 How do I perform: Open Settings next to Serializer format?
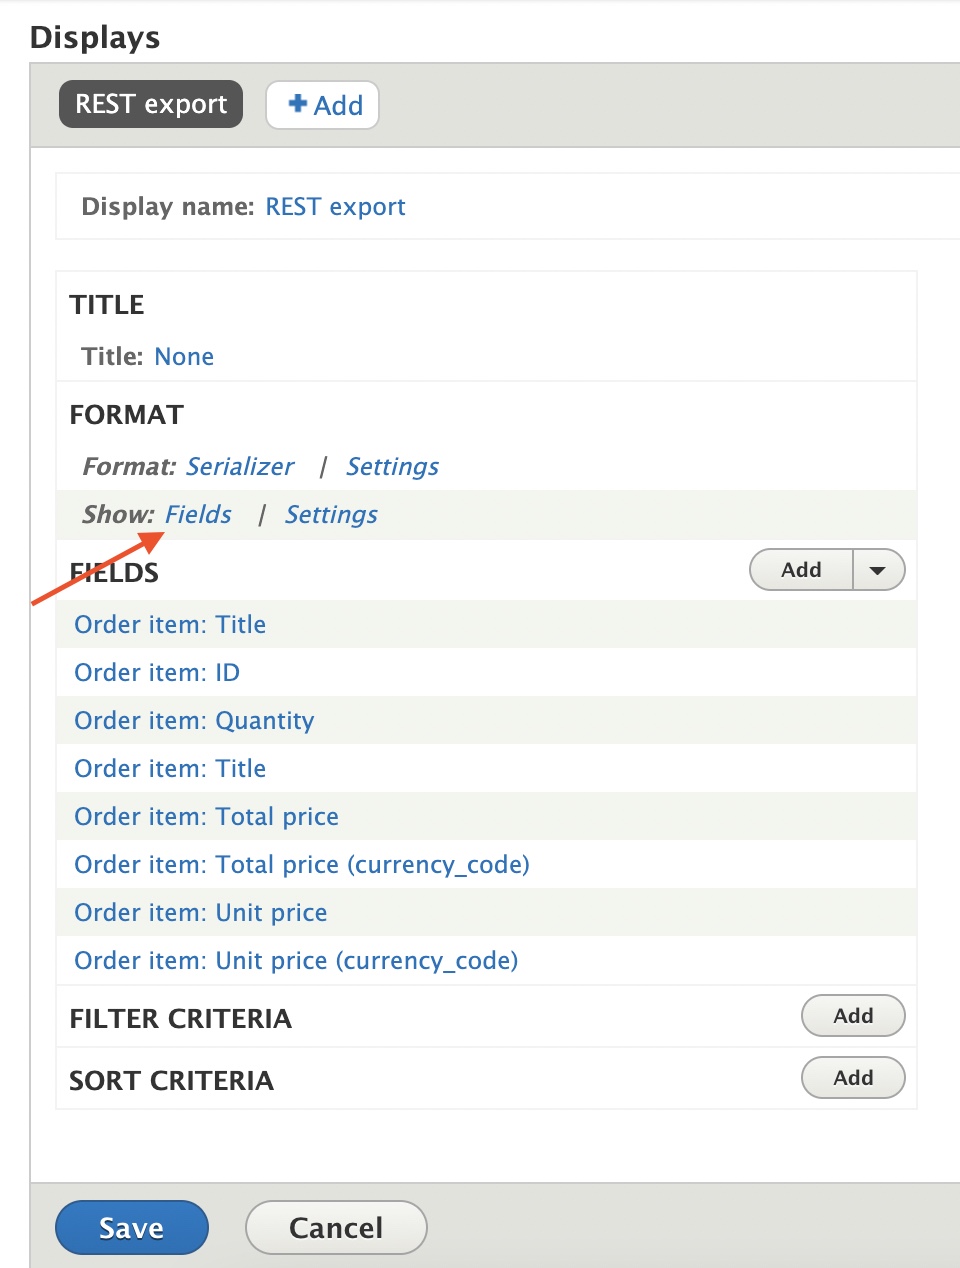point(392,466)
